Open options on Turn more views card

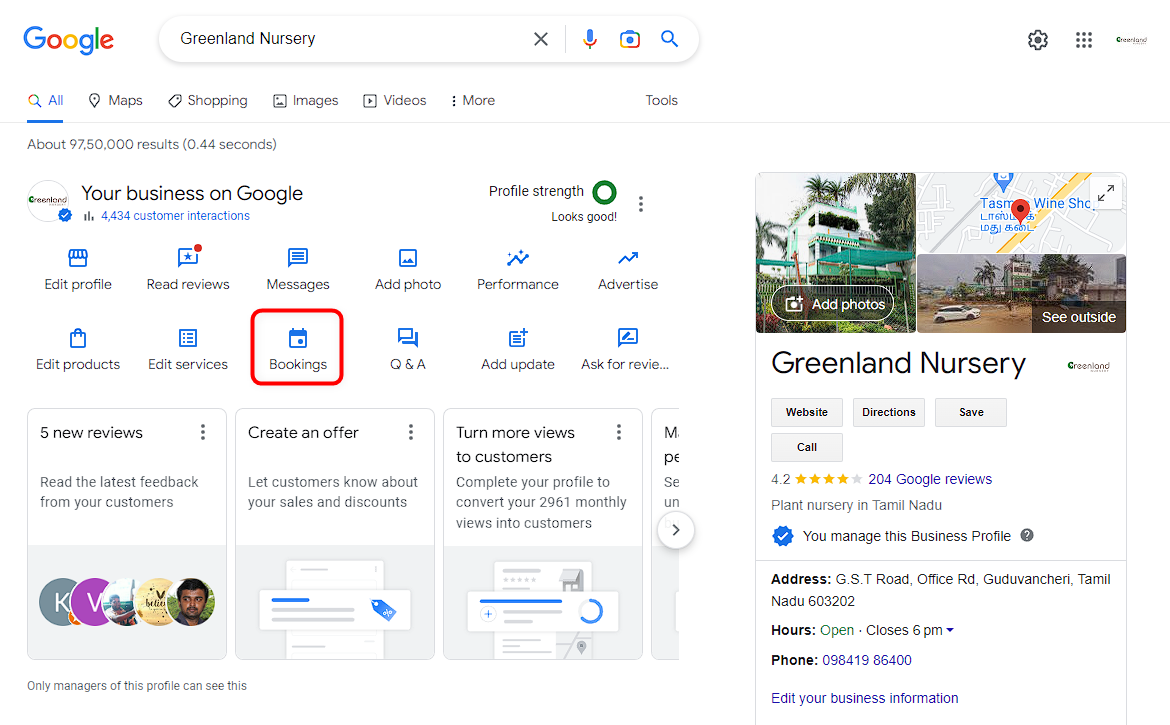619,433
